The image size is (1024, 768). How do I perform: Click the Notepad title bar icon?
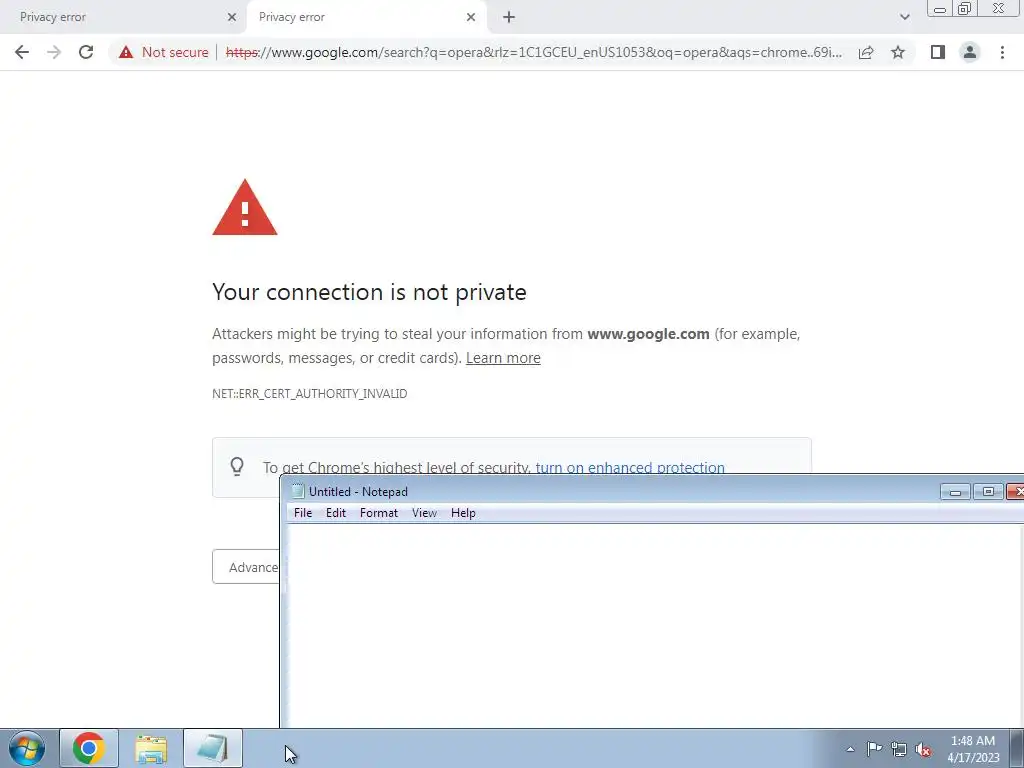click(x=298, y=491)
